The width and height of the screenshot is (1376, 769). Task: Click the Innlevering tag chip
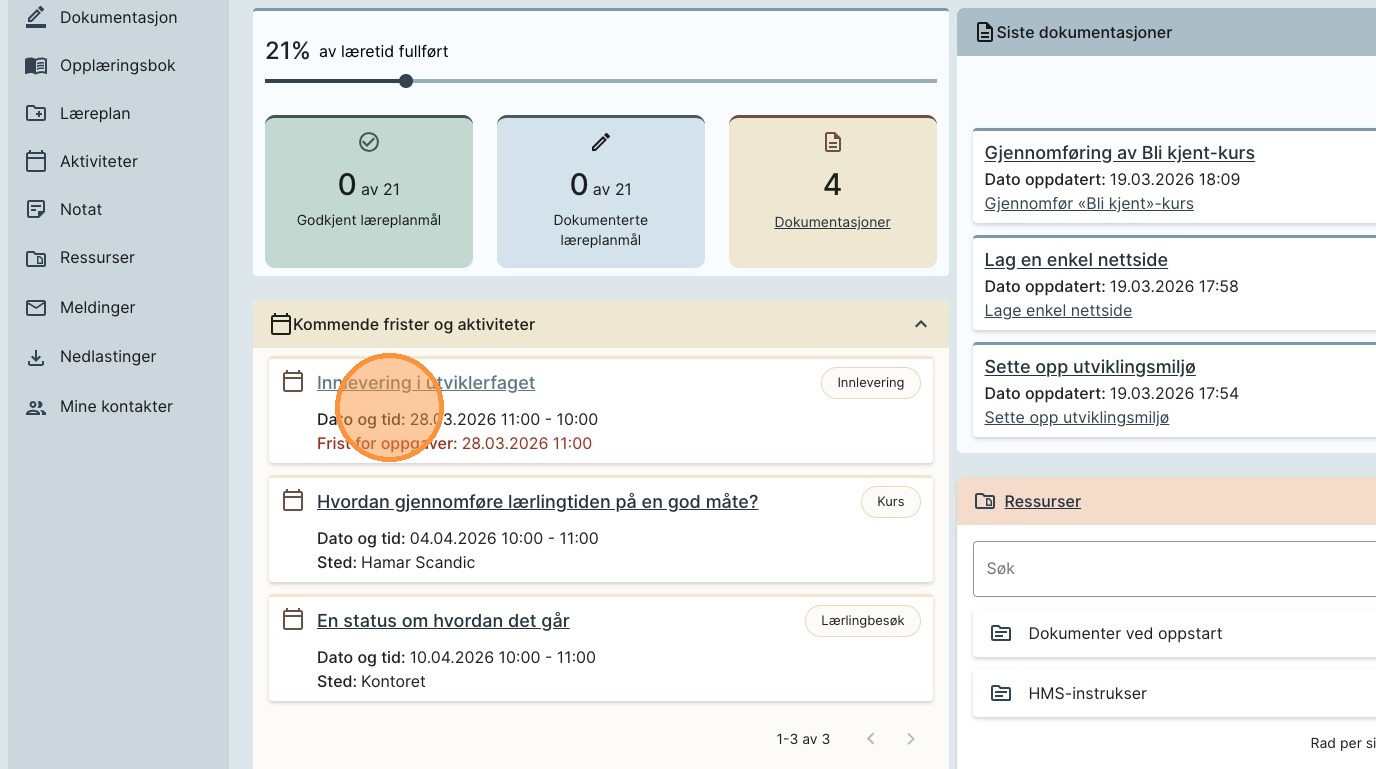[870, 383]
